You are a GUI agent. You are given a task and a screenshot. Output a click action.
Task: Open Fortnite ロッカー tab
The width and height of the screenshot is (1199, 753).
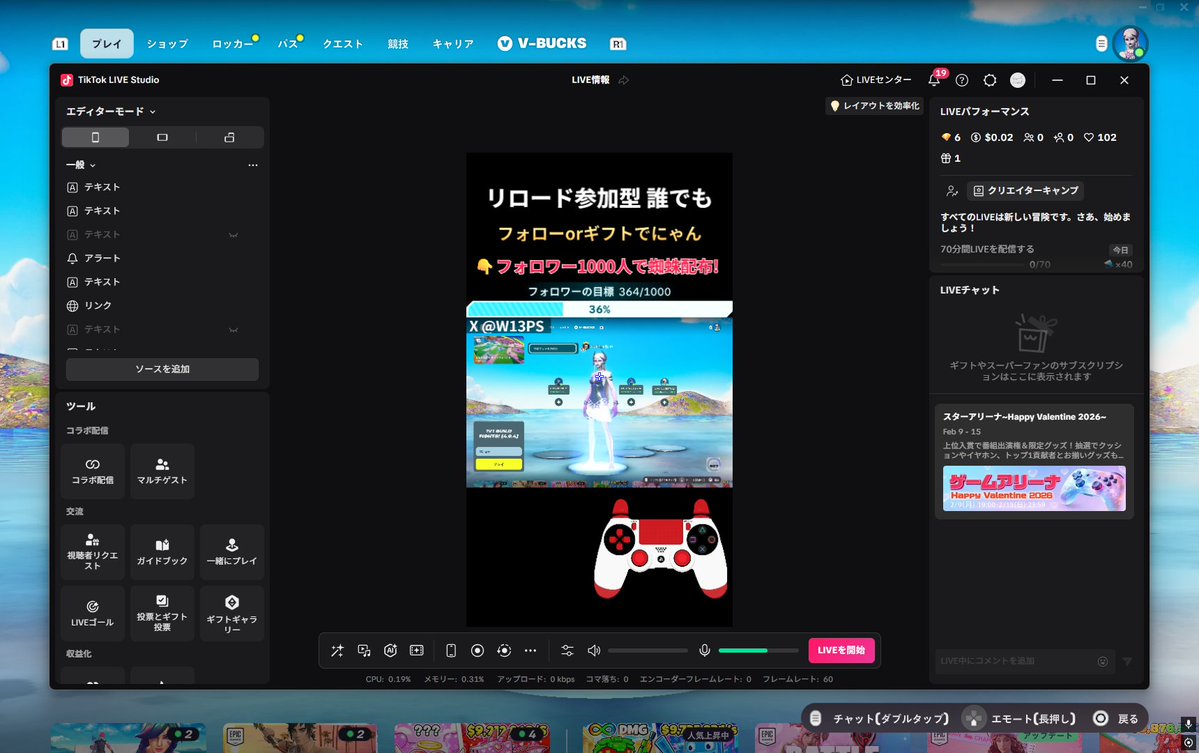(x=232, y=44)
